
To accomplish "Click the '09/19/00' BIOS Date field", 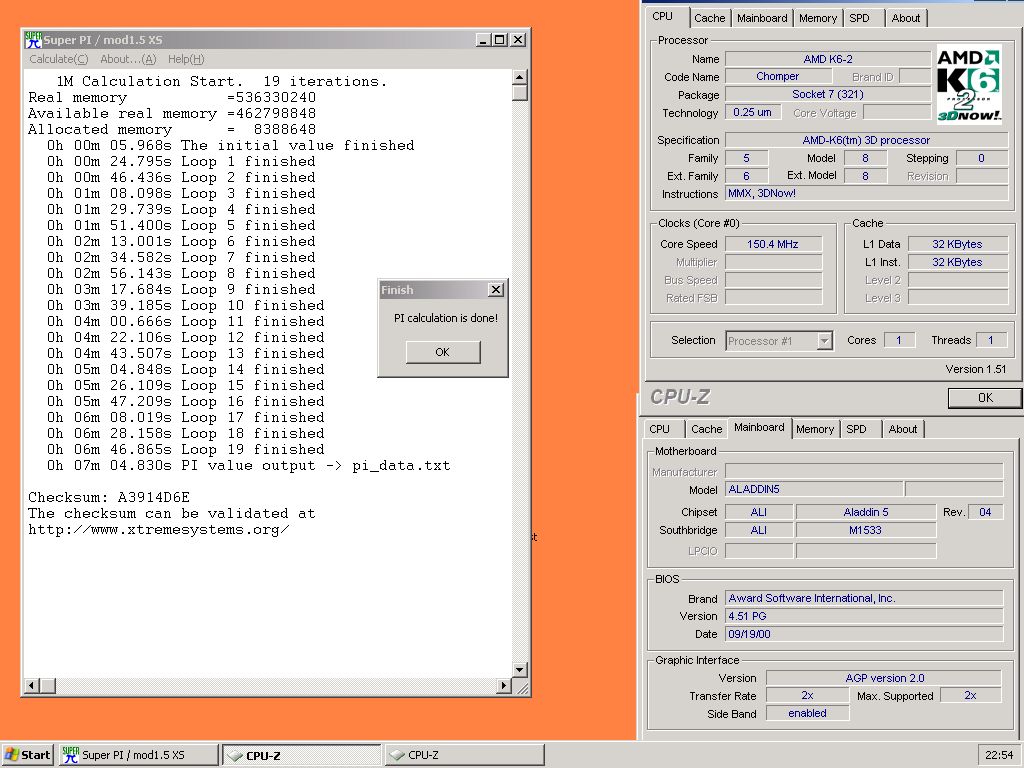I will pyautogui.click(x=864, y=634).
